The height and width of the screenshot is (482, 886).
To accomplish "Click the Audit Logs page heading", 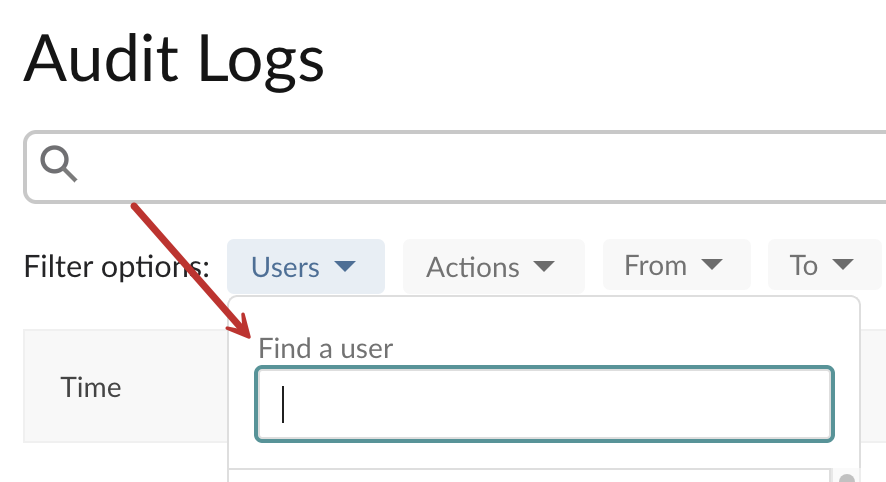I will click(174, 59).
